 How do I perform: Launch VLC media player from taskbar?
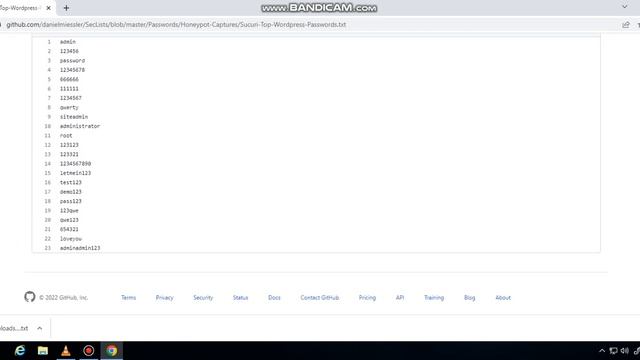pyautogui.click(x=65, y=350)
